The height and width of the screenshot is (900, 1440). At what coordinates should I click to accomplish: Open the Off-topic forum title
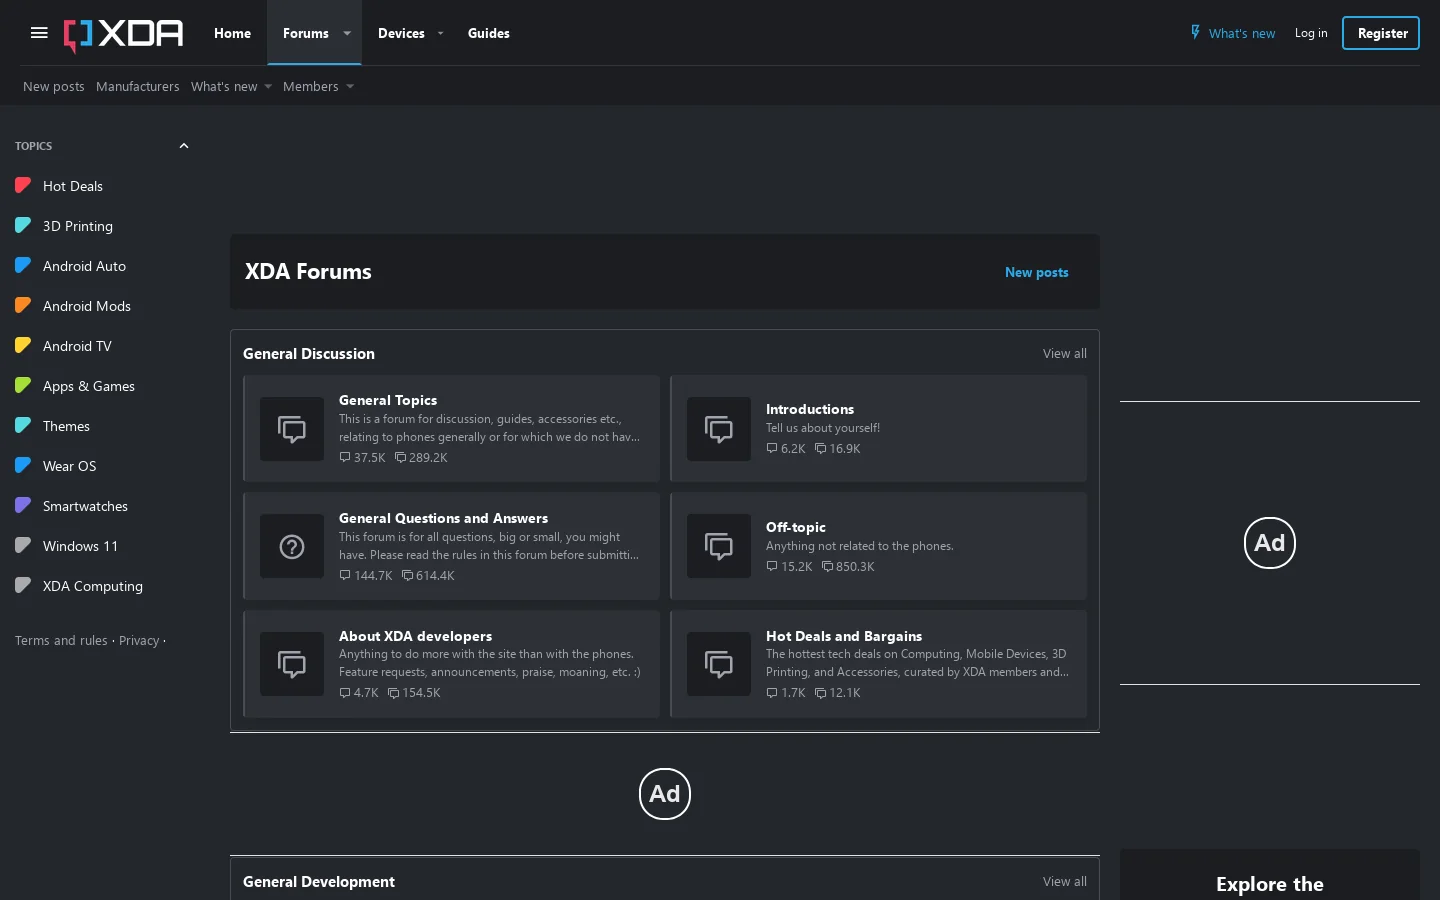796,527
